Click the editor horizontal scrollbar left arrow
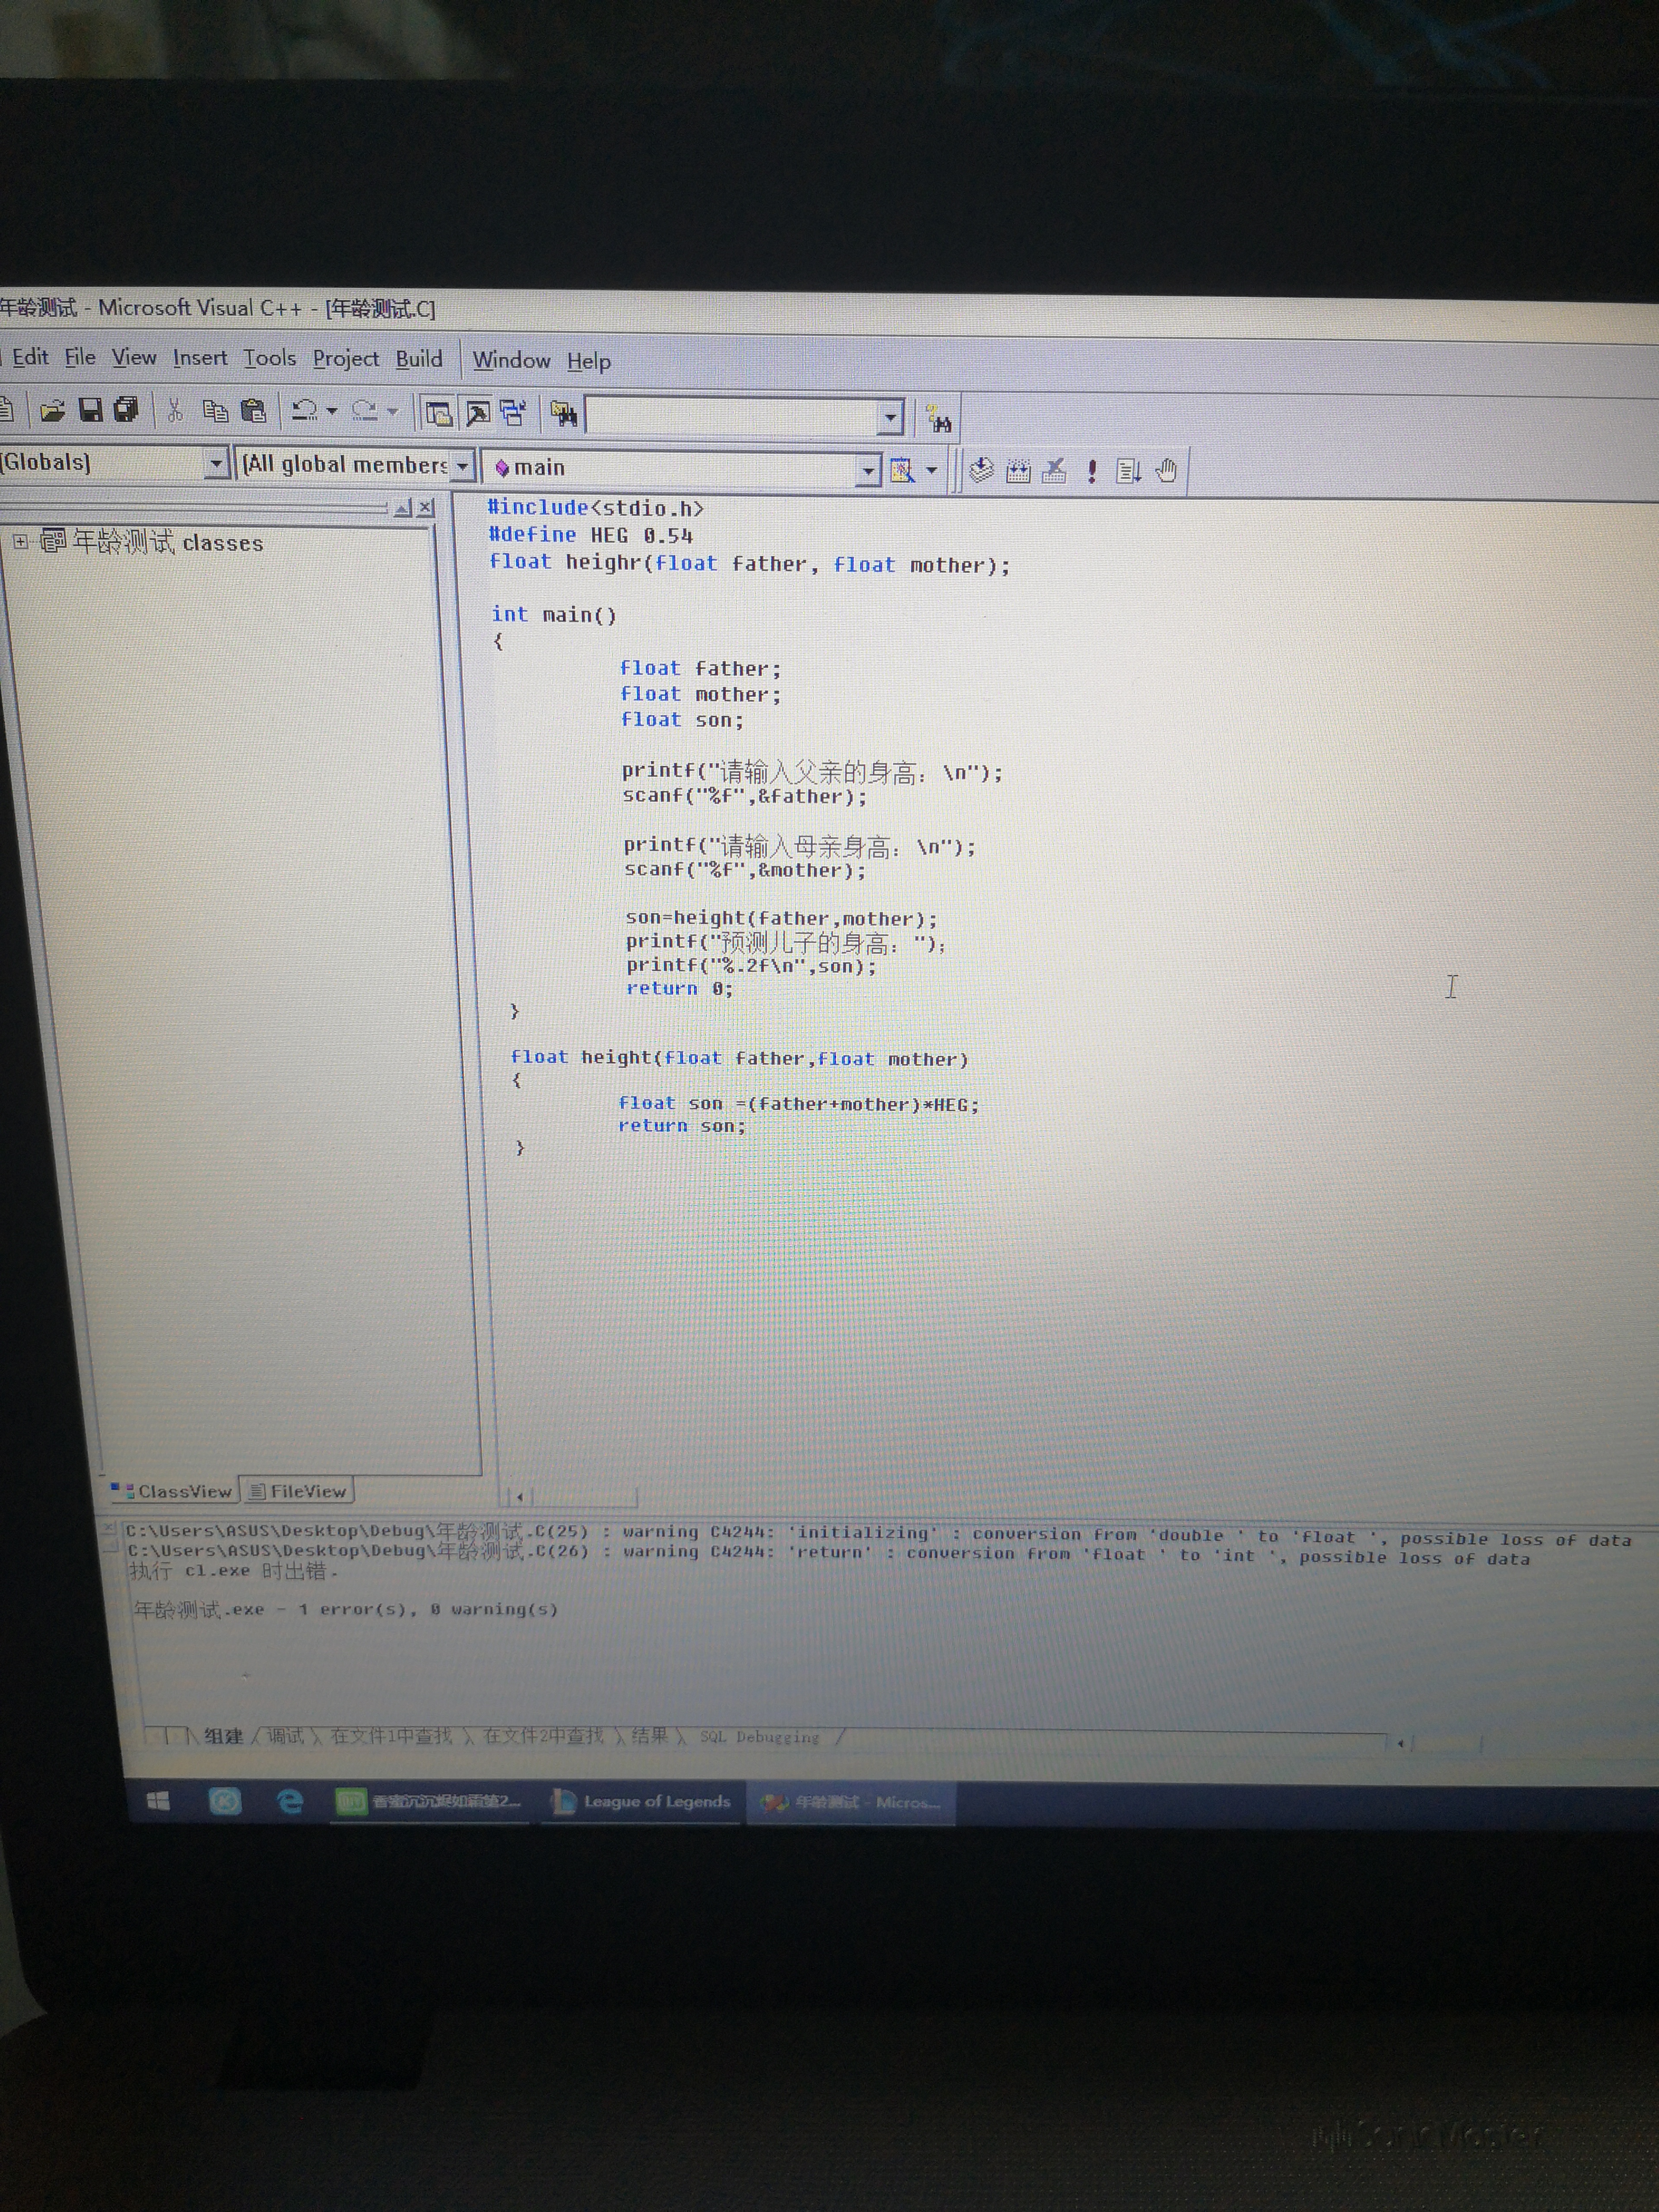This screenshot has width=1659, height=2212. [x=519, y=1497]
